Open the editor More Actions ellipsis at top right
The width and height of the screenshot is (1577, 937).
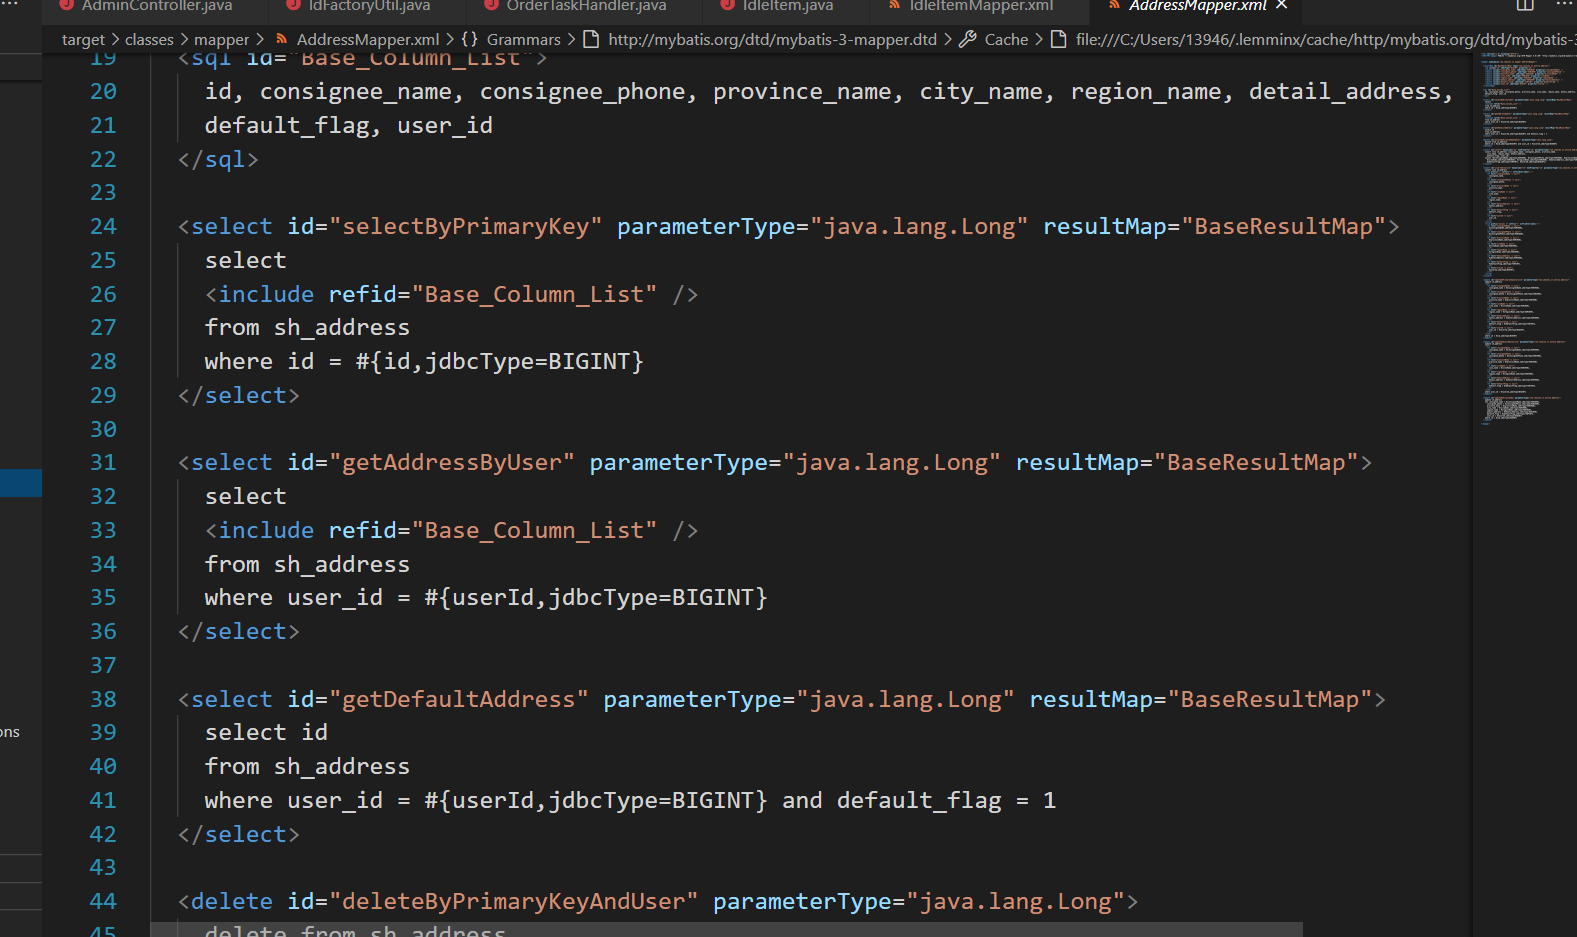point(1564,5)
